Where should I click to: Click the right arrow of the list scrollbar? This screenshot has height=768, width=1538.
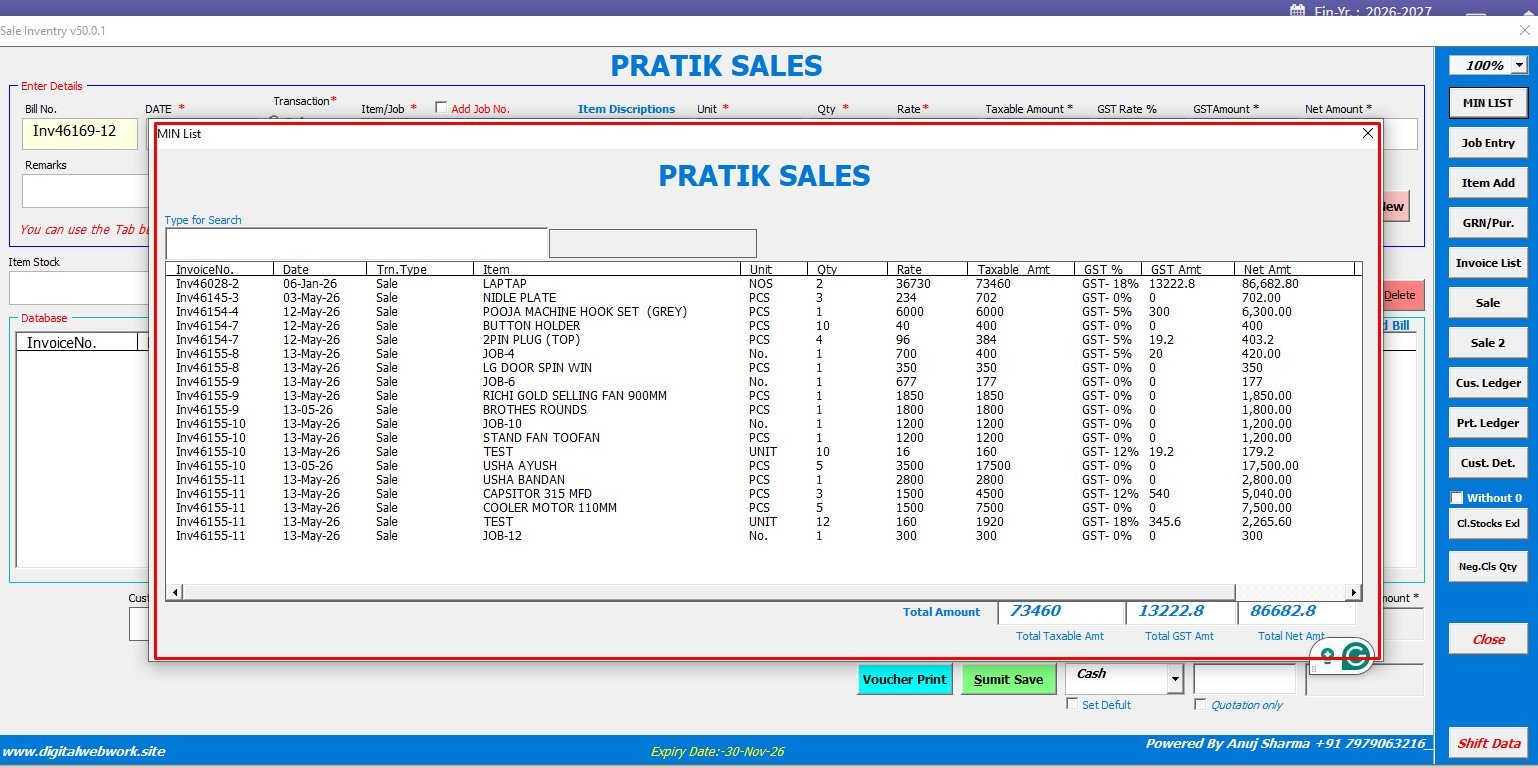point(1353,592)
